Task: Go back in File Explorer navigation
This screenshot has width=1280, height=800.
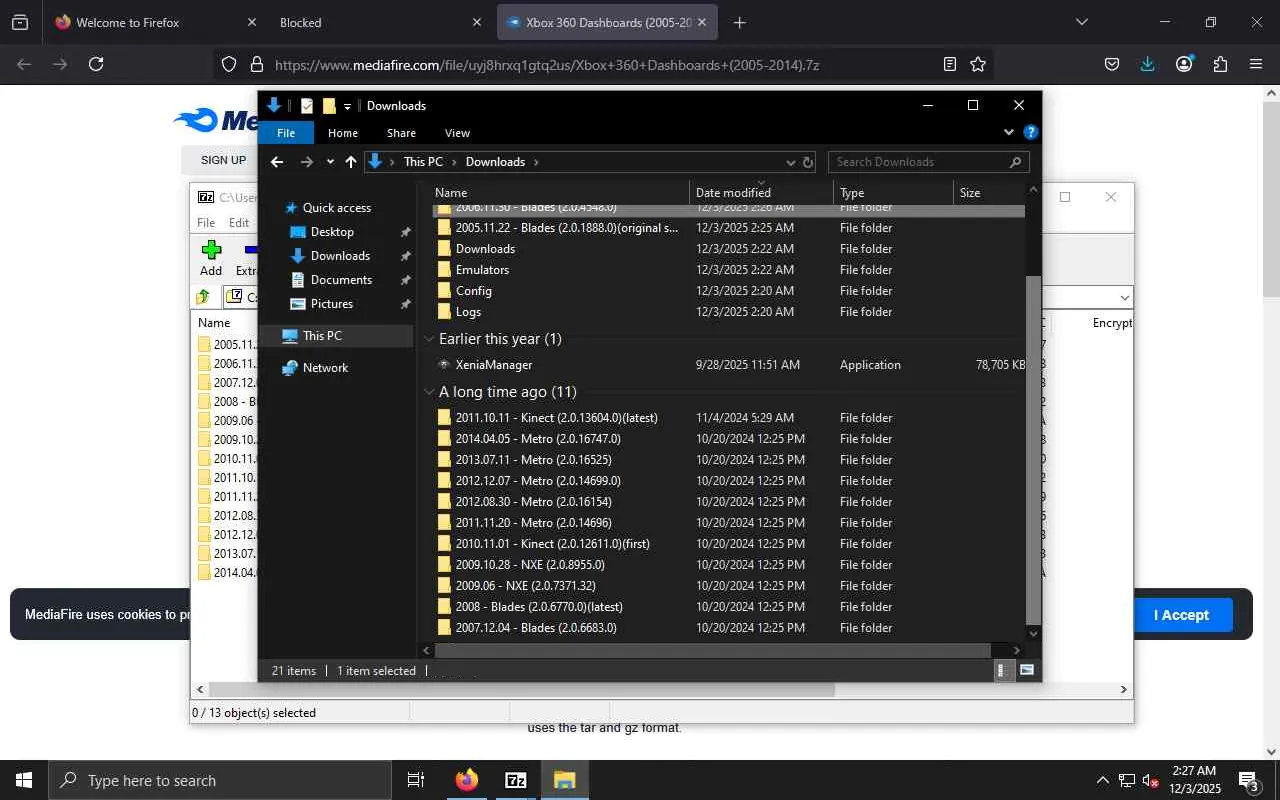Action: coord(278,162)
